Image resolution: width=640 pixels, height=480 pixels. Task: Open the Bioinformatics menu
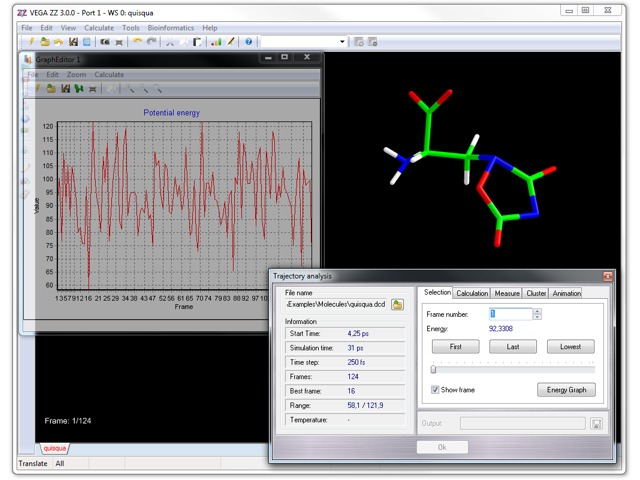pyautogui.click(x=171, y=28)
